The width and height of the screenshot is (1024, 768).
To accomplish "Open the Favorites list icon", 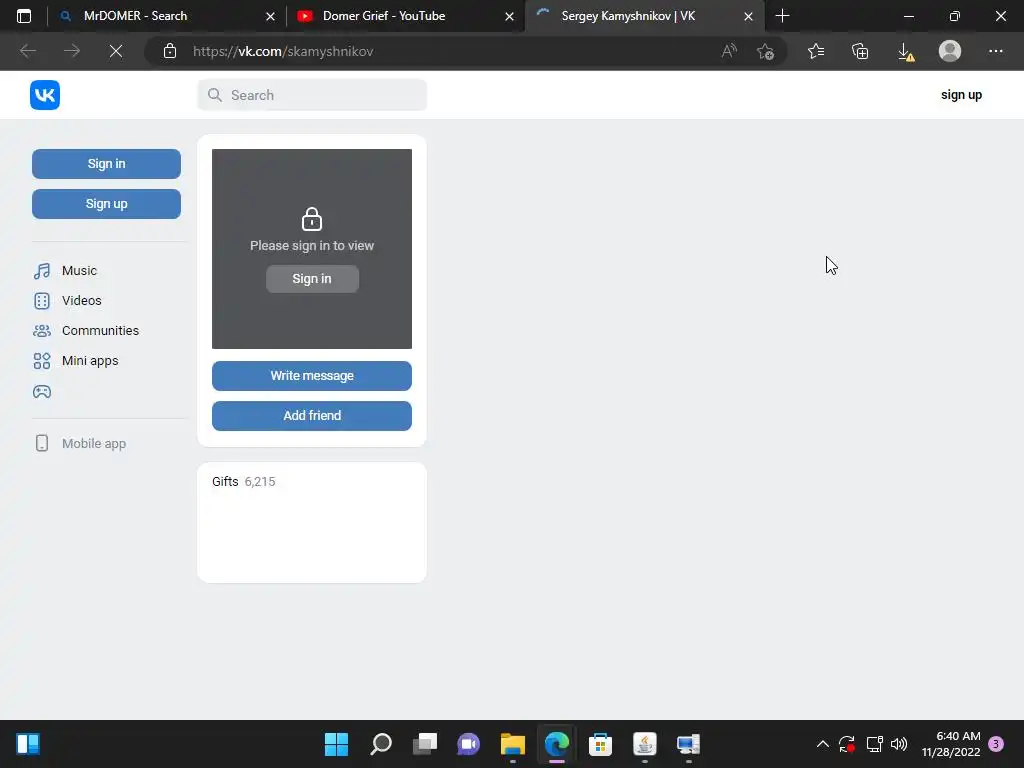I will point(816,51).
